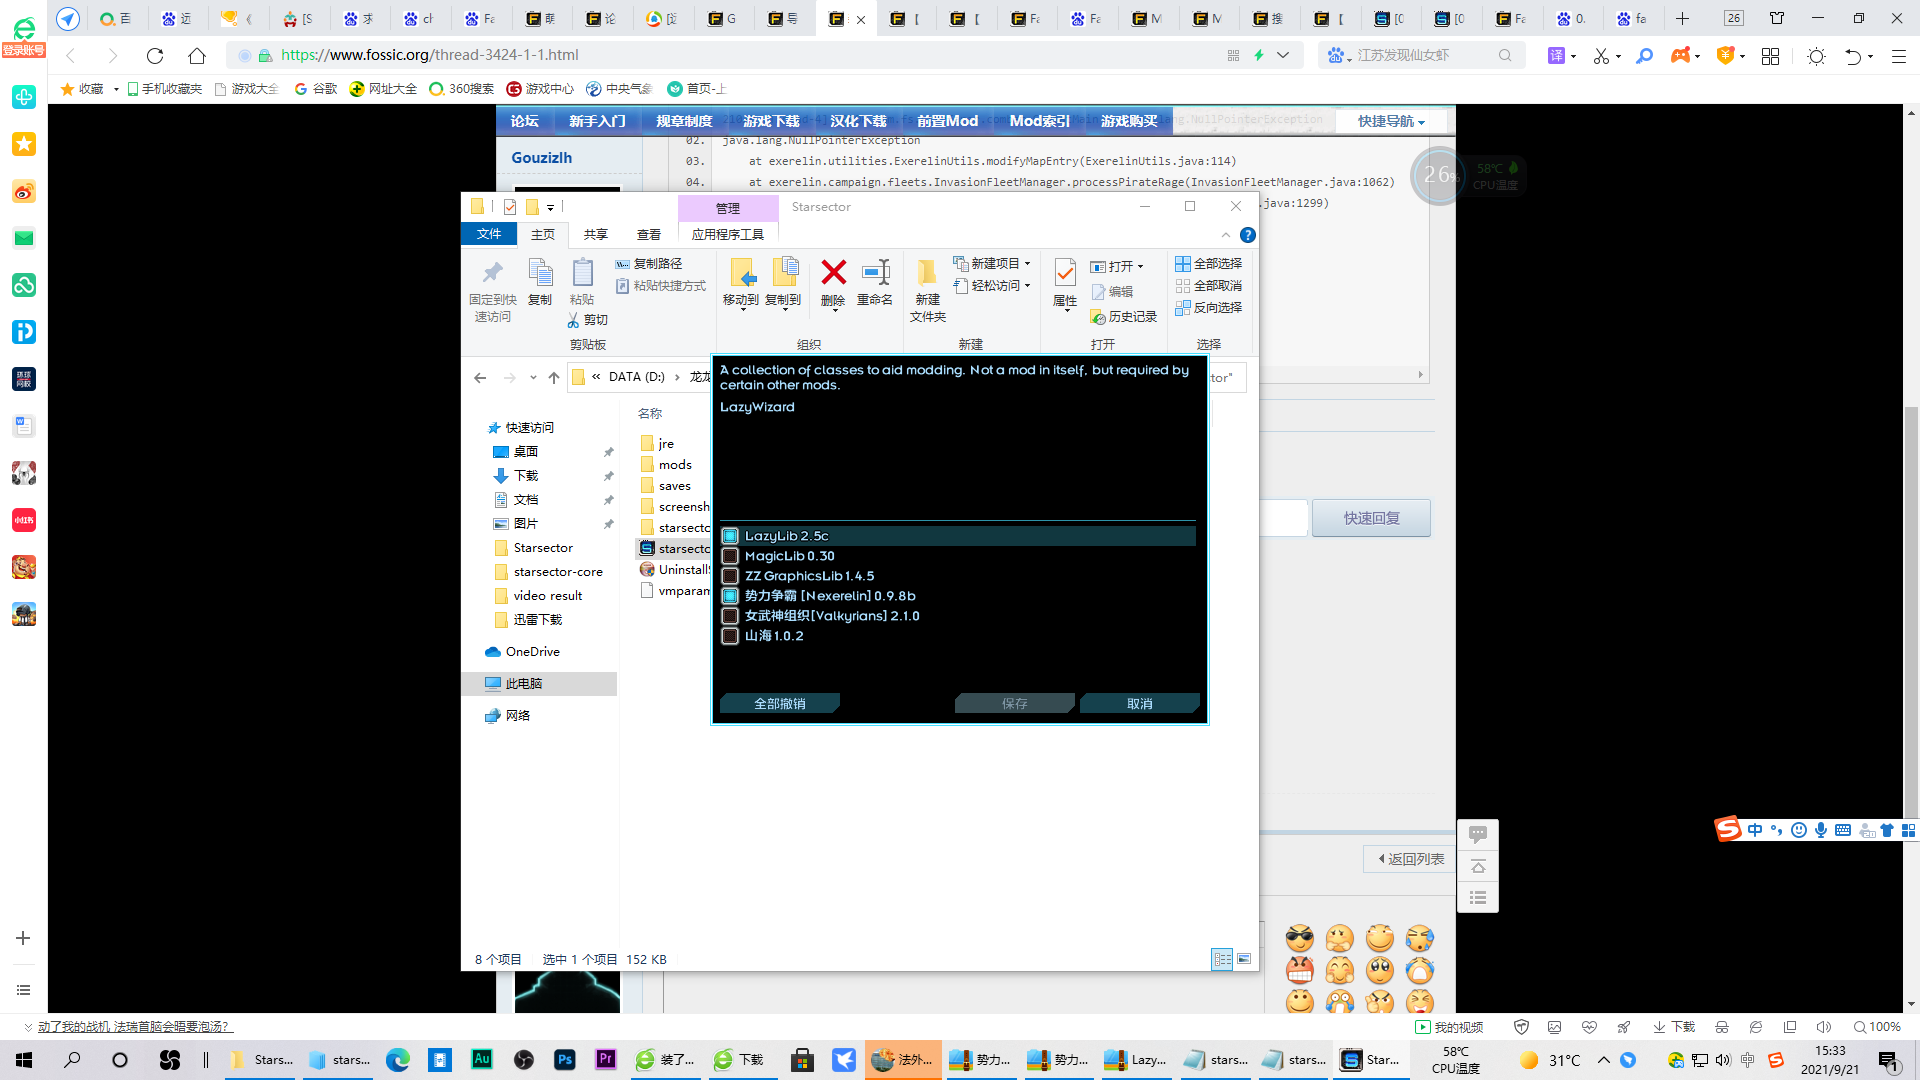Viewport: 1920px width, 1080px height.
Task: Click the browser refresh icon
Action: pyautogui.click(x=155, y=56)
